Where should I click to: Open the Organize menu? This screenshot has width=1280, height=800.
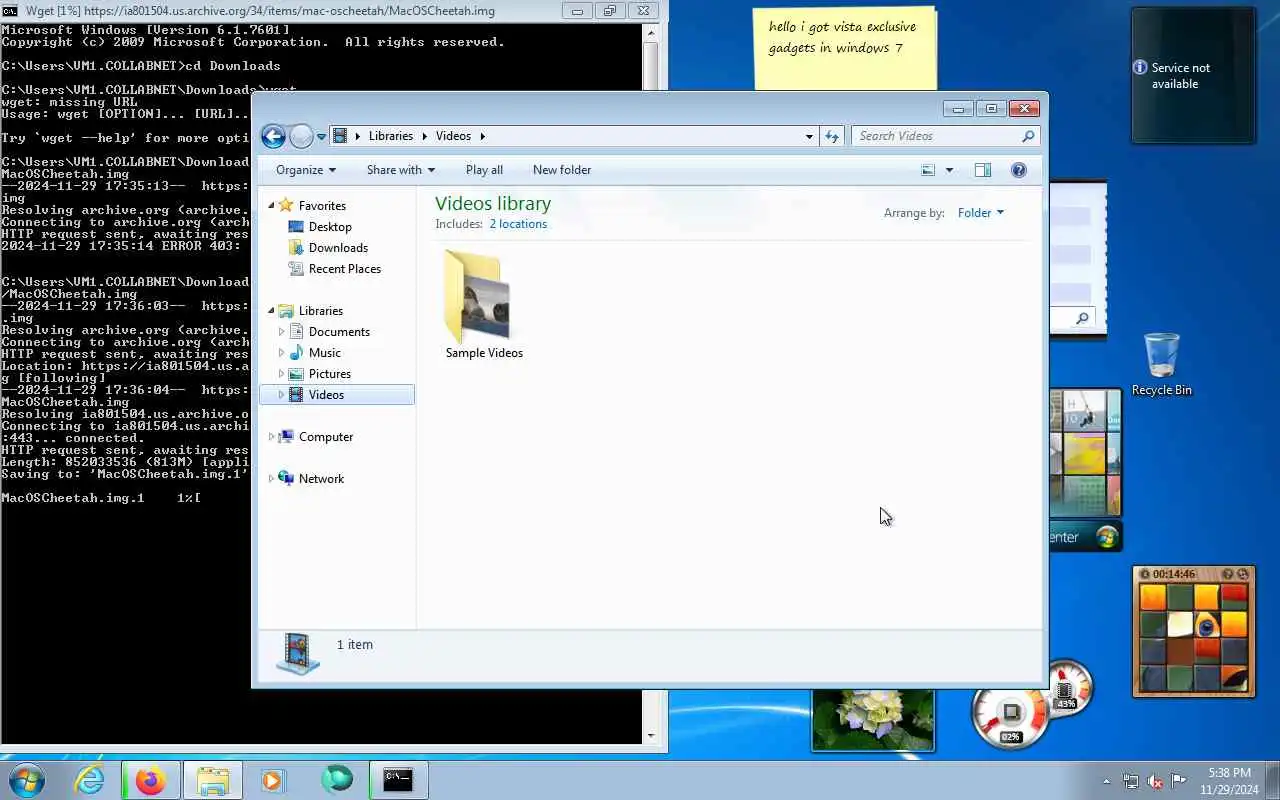pos(306,170)
